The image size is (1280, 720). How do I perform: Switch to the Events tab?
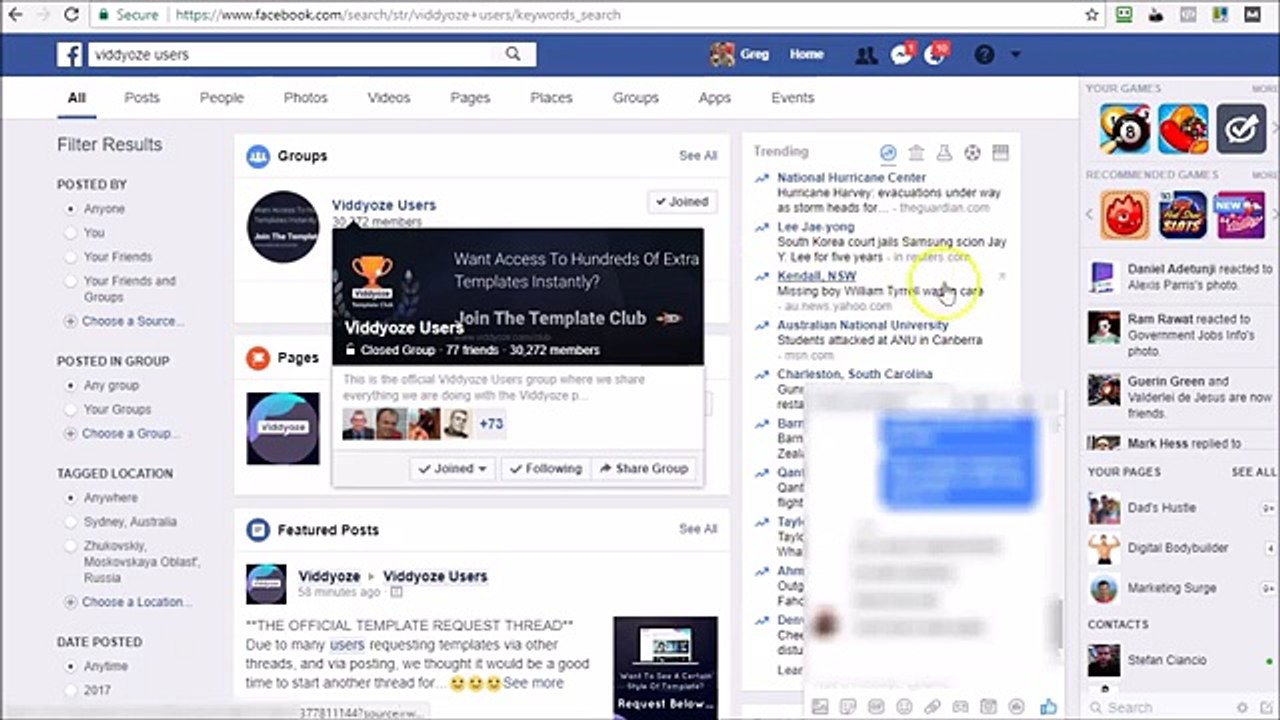(x=792, y=97)
